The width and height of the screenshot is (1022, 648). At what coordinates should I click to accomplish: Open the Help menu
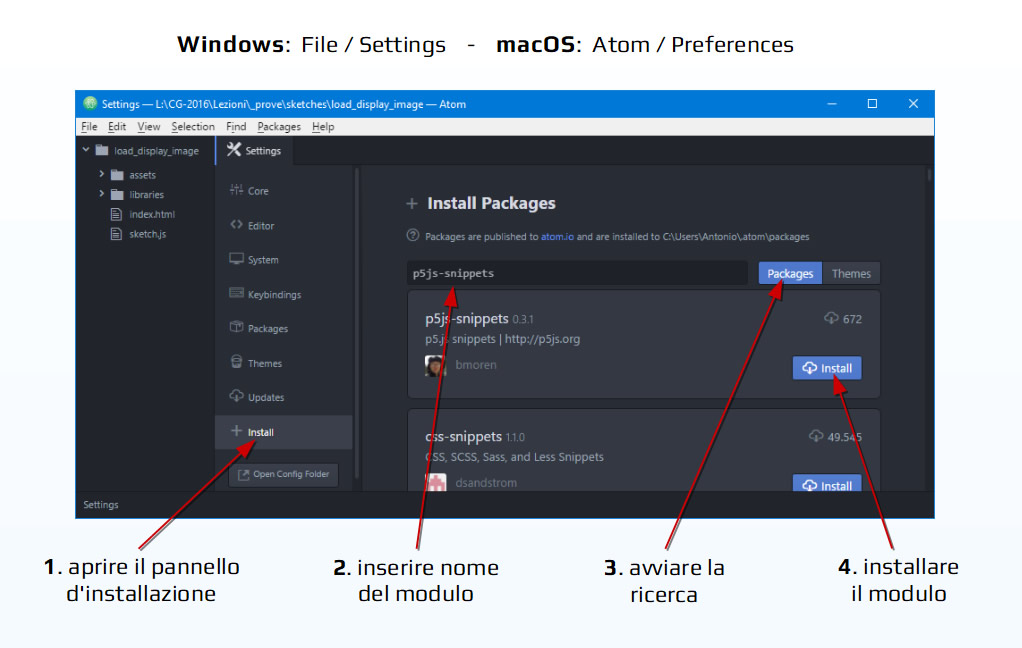(323, 126)
